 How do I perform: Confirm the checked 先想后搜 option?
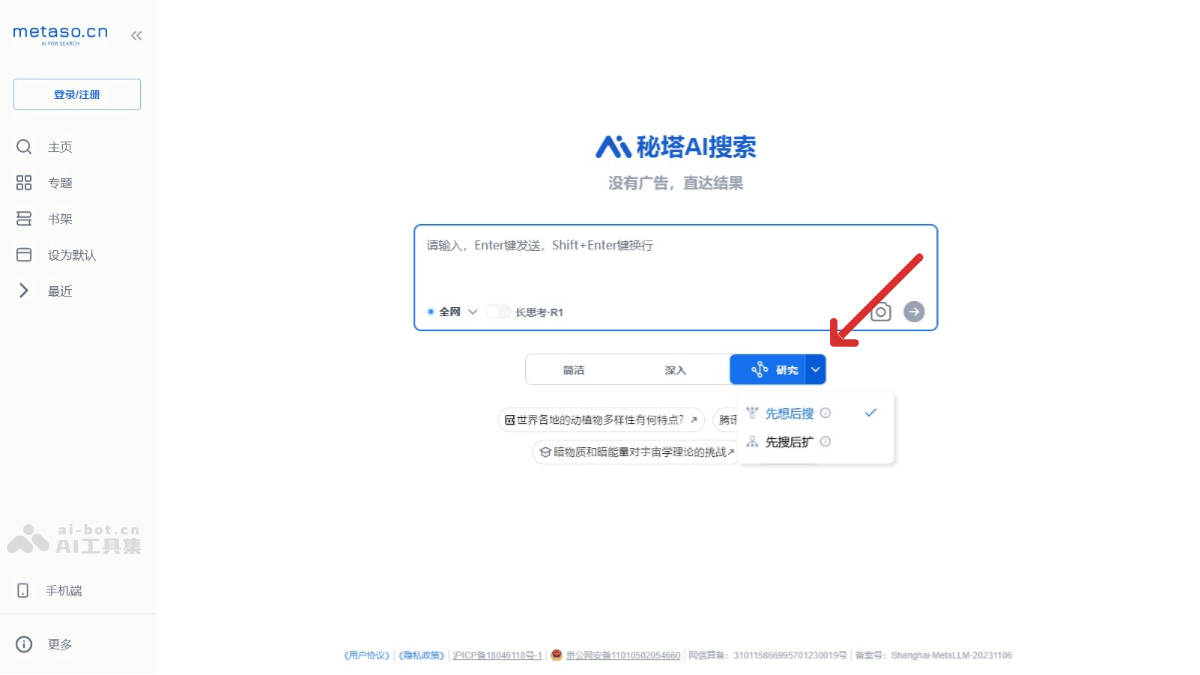pyautogui.click(x=789, y=412)
